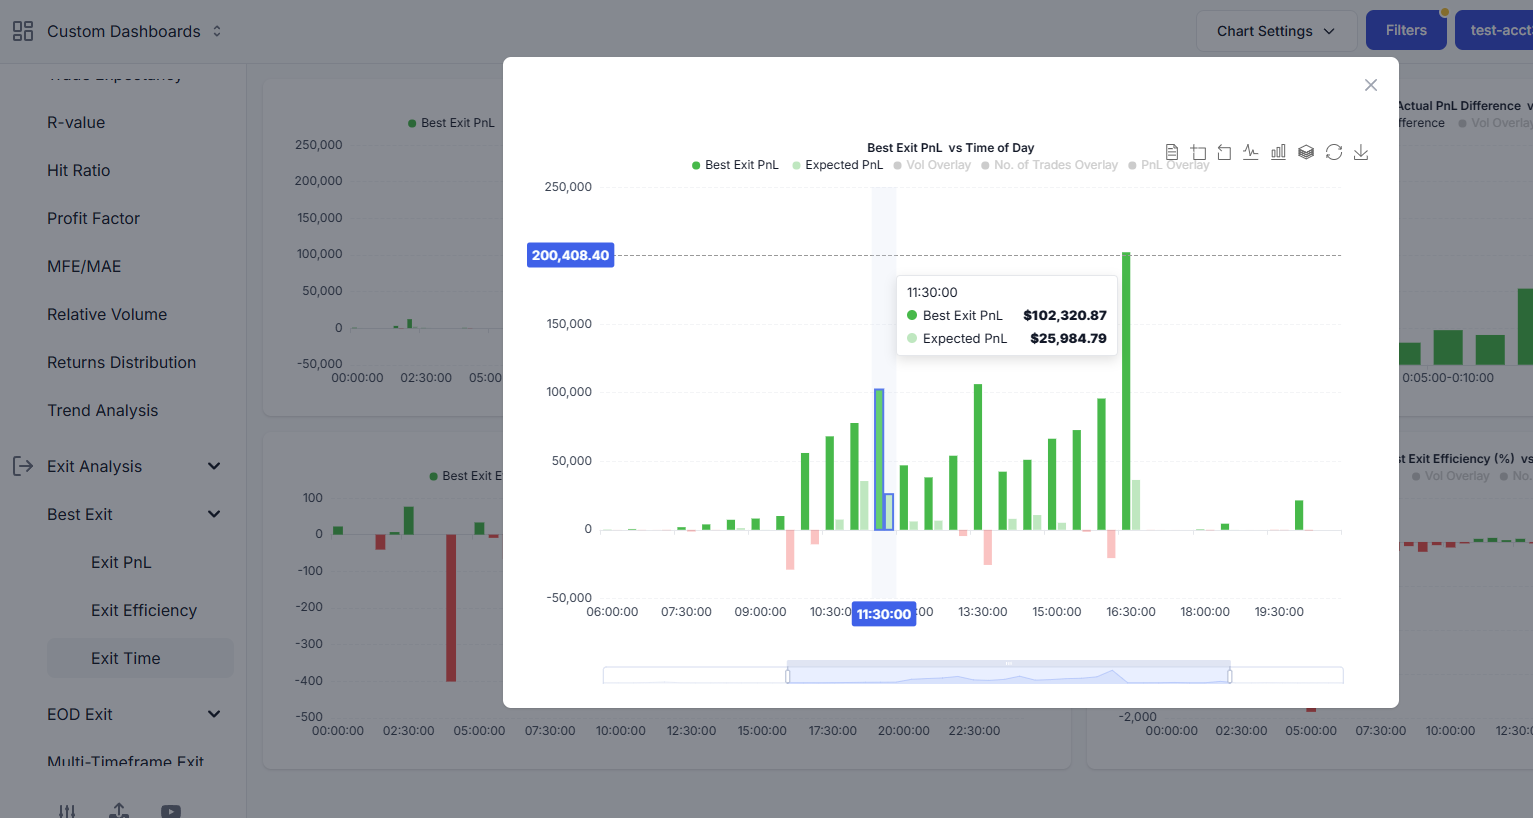The width and height of the screenshot is (1533, 818).
Task: Close the expanded chart popup
Action: 1371,85
